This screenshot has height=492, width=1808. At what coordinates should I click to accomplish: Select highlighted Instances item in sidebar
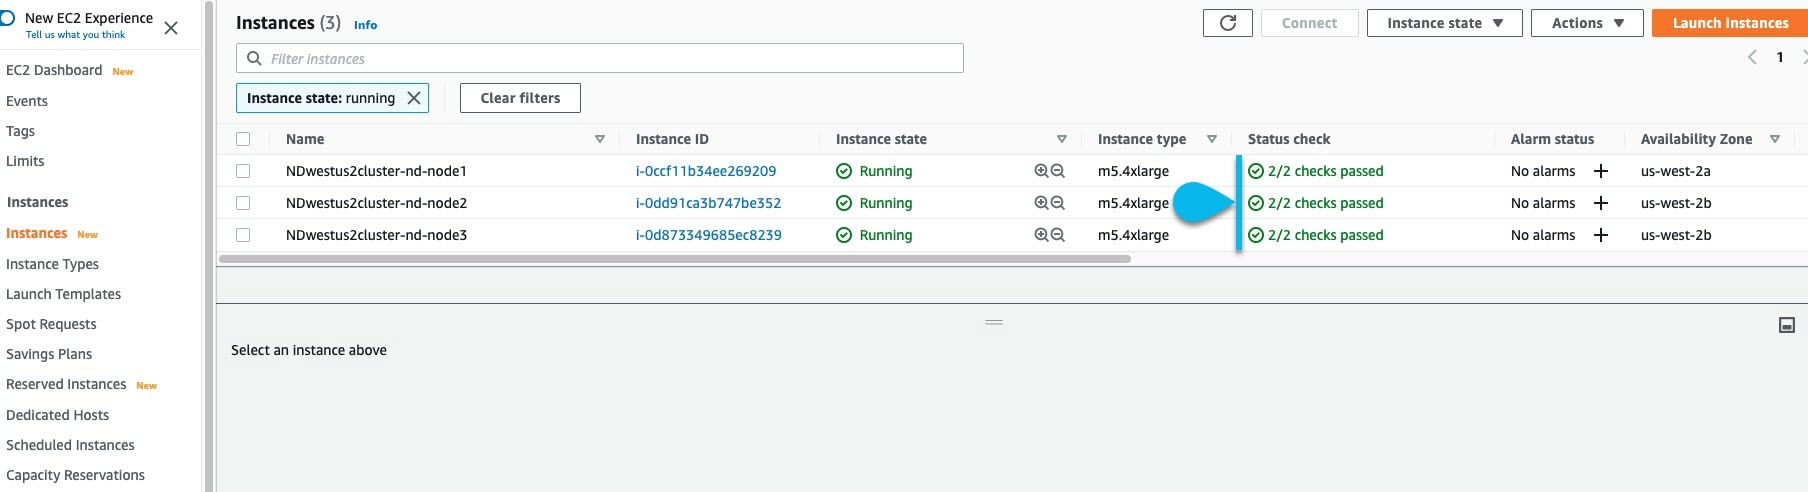pos(36,233)
